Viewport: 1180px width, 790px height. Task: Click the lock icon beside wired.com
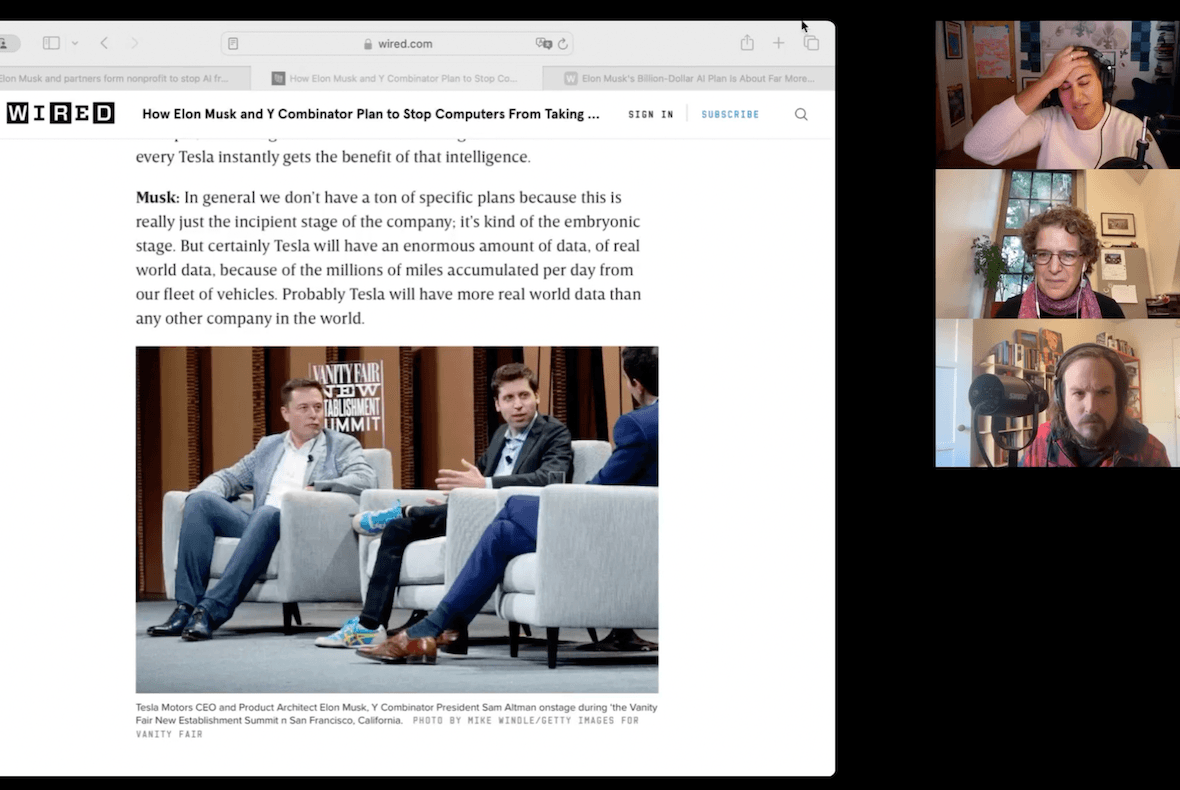point(368,44)
